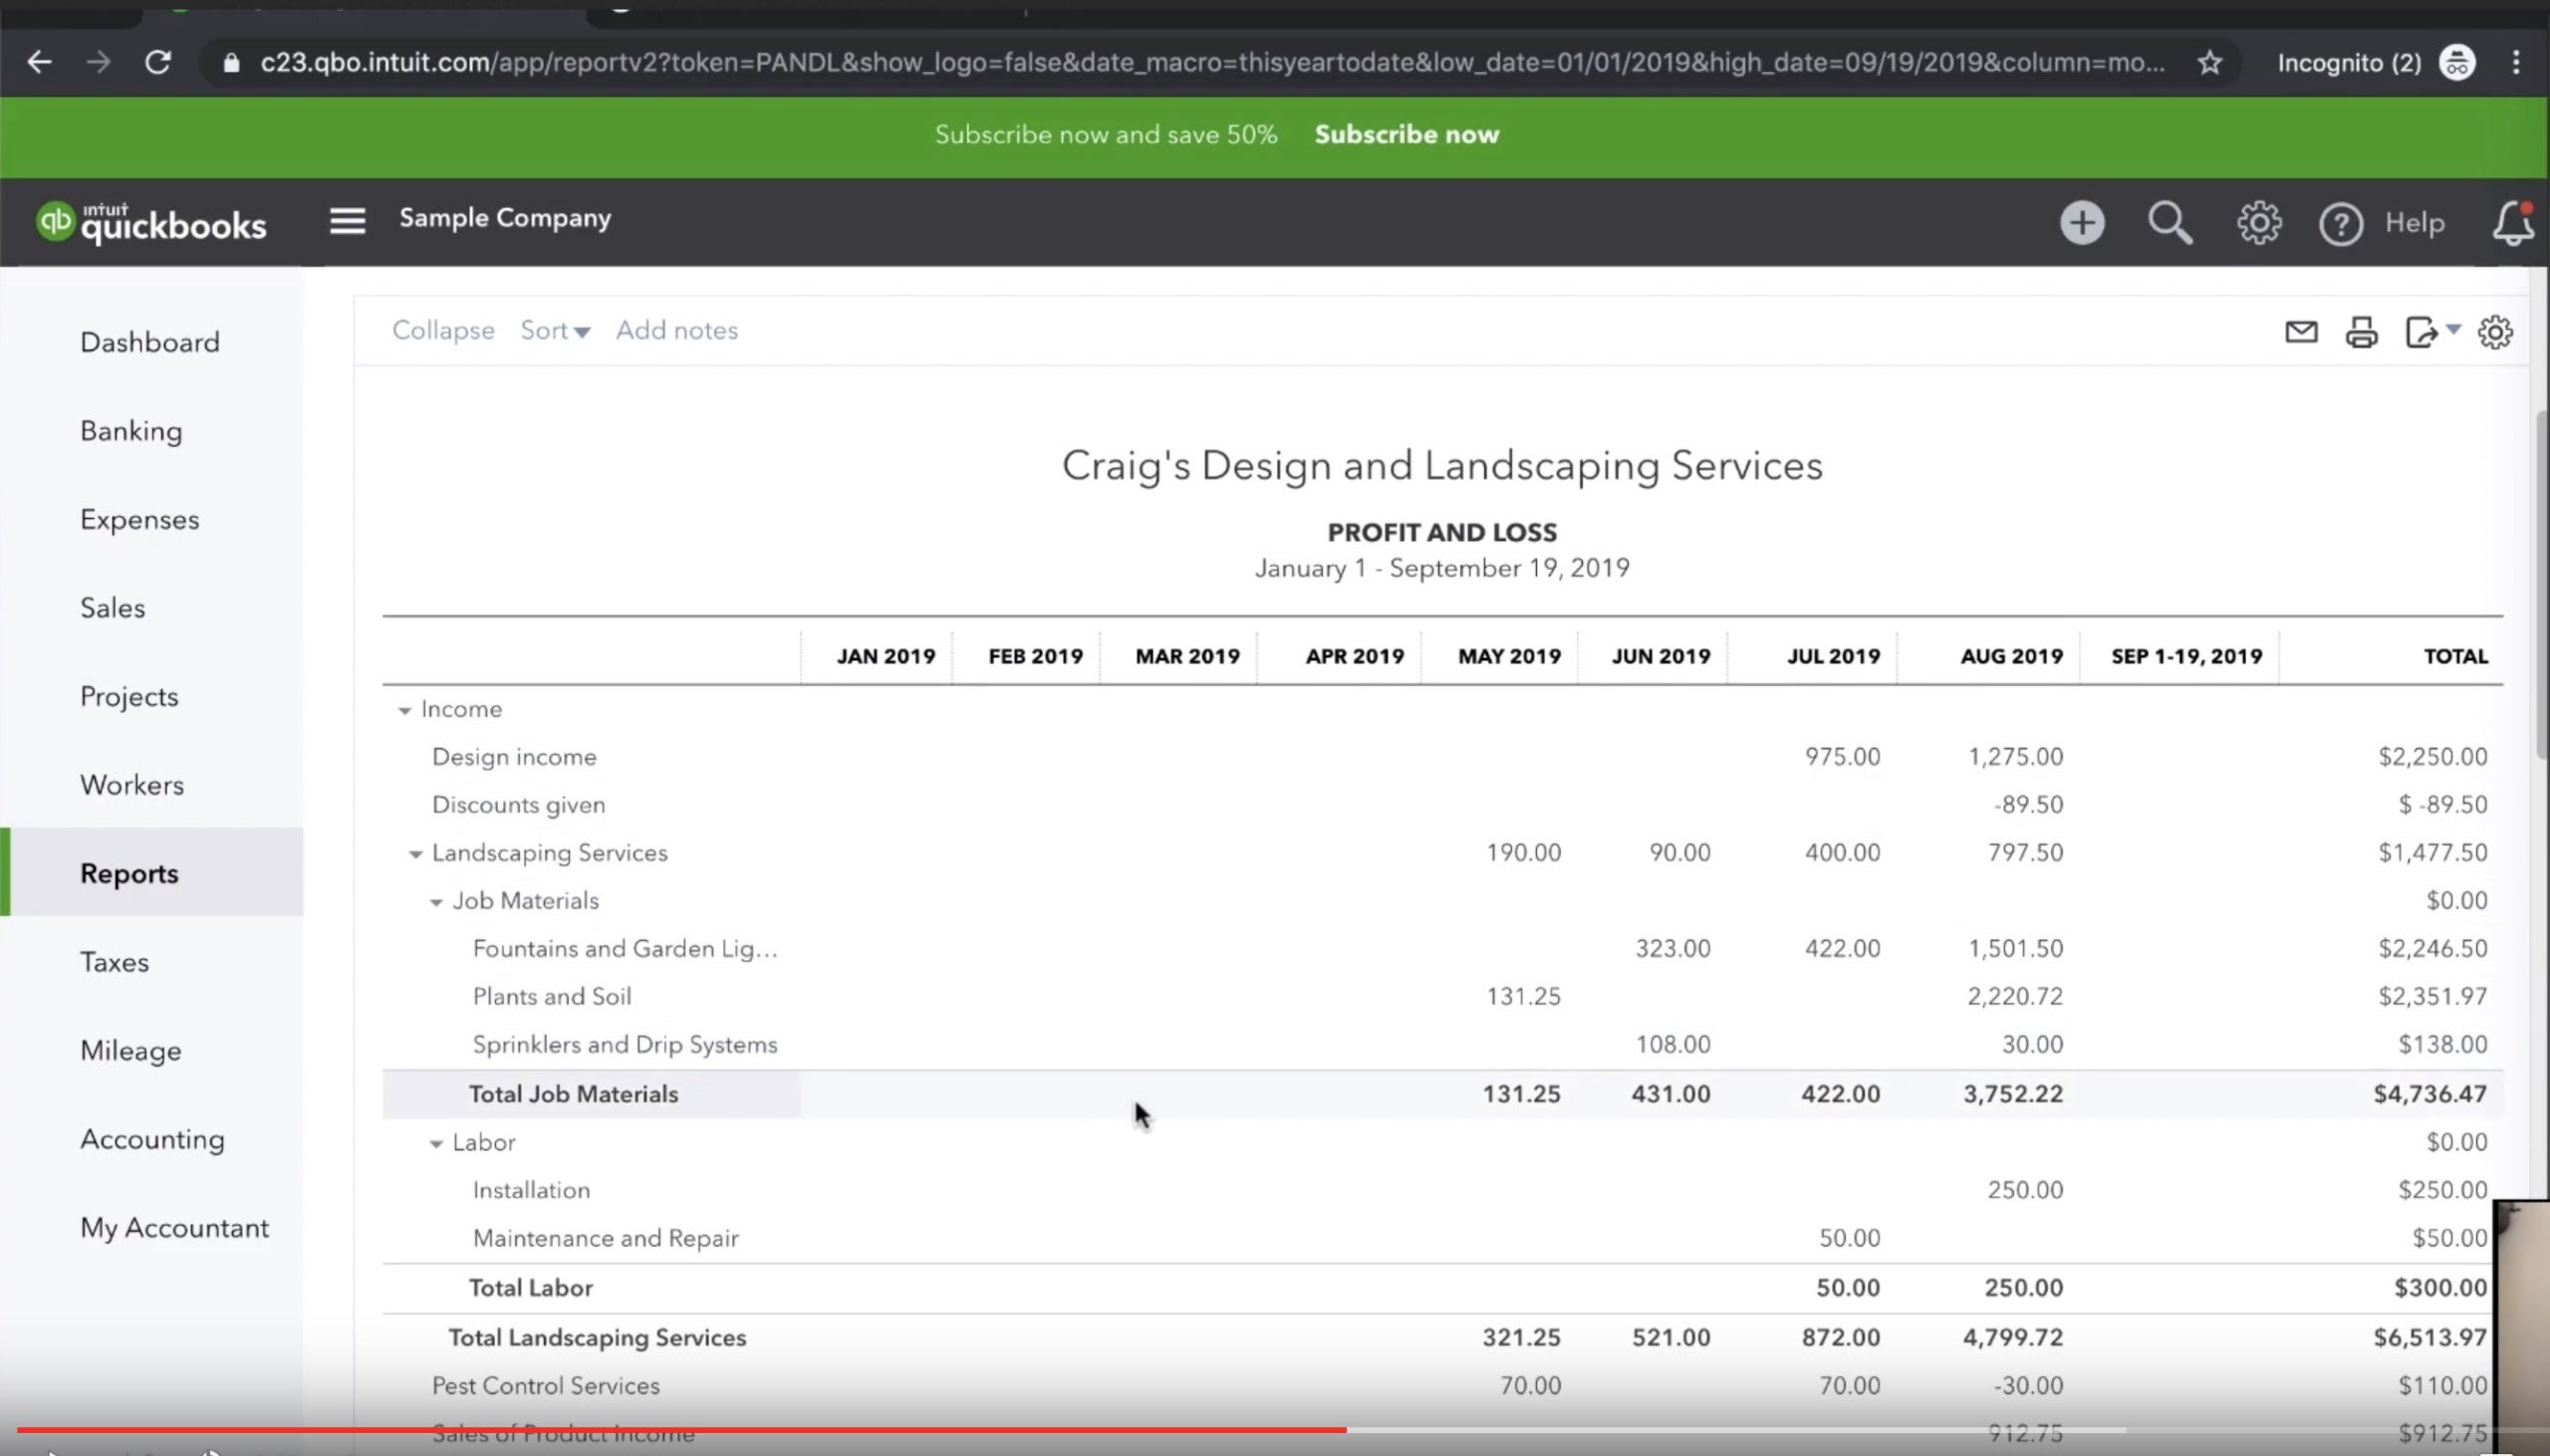Screen dimensions: 2550x1456
Task: Collapse the Income section
Action: click(404, 709)
